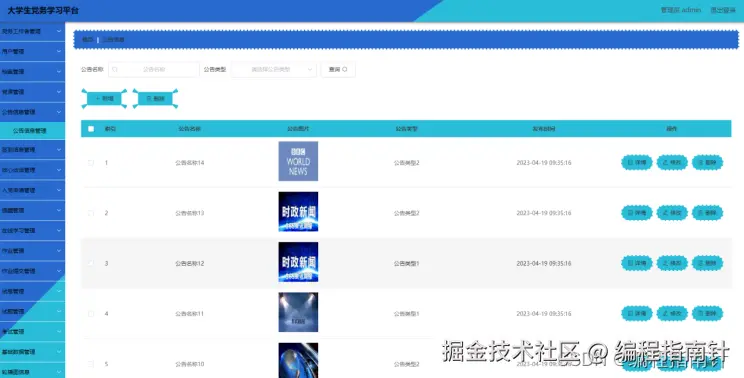Viewport: 744px width, 378px height.
Task: Click the 详情 button for row 1
Action: (x=637, y=163)
